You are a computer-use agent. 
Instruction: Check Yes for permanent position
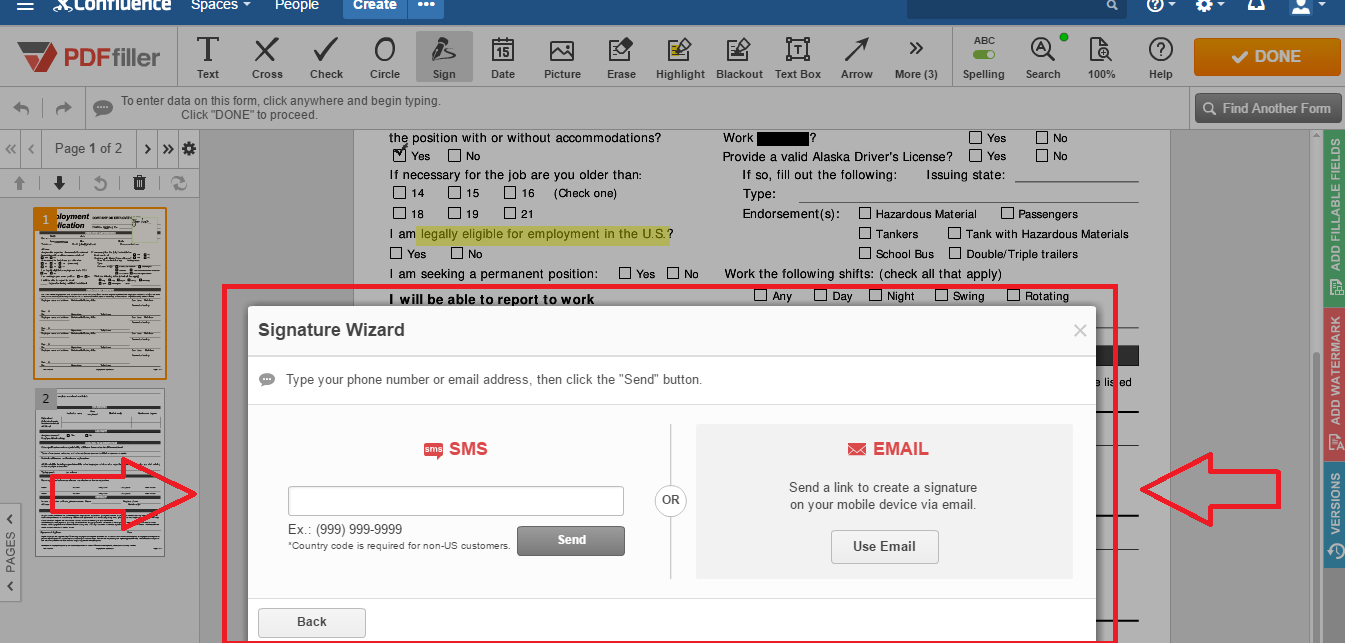click(x=625, y=273)
